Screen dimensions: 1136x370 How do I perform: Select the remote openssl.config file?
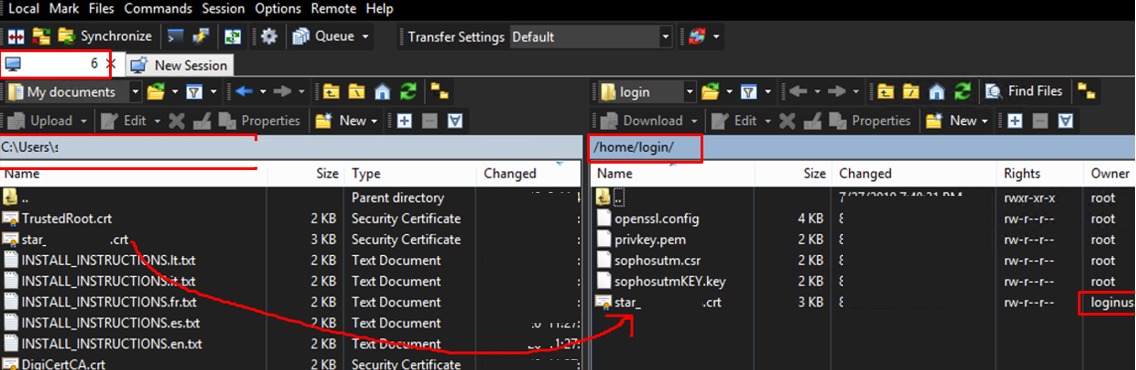tap(656, 219)
